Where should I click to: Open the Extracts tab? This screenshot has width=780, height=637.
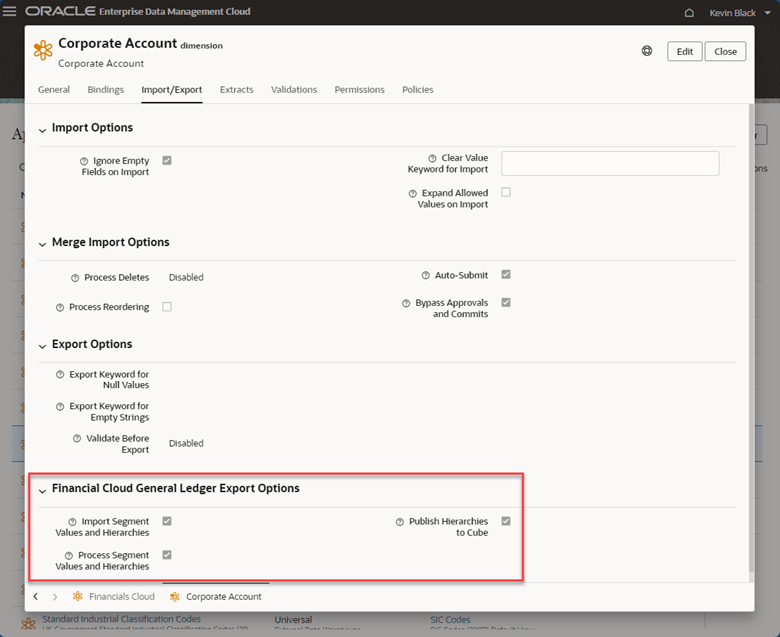click(237, 90)
